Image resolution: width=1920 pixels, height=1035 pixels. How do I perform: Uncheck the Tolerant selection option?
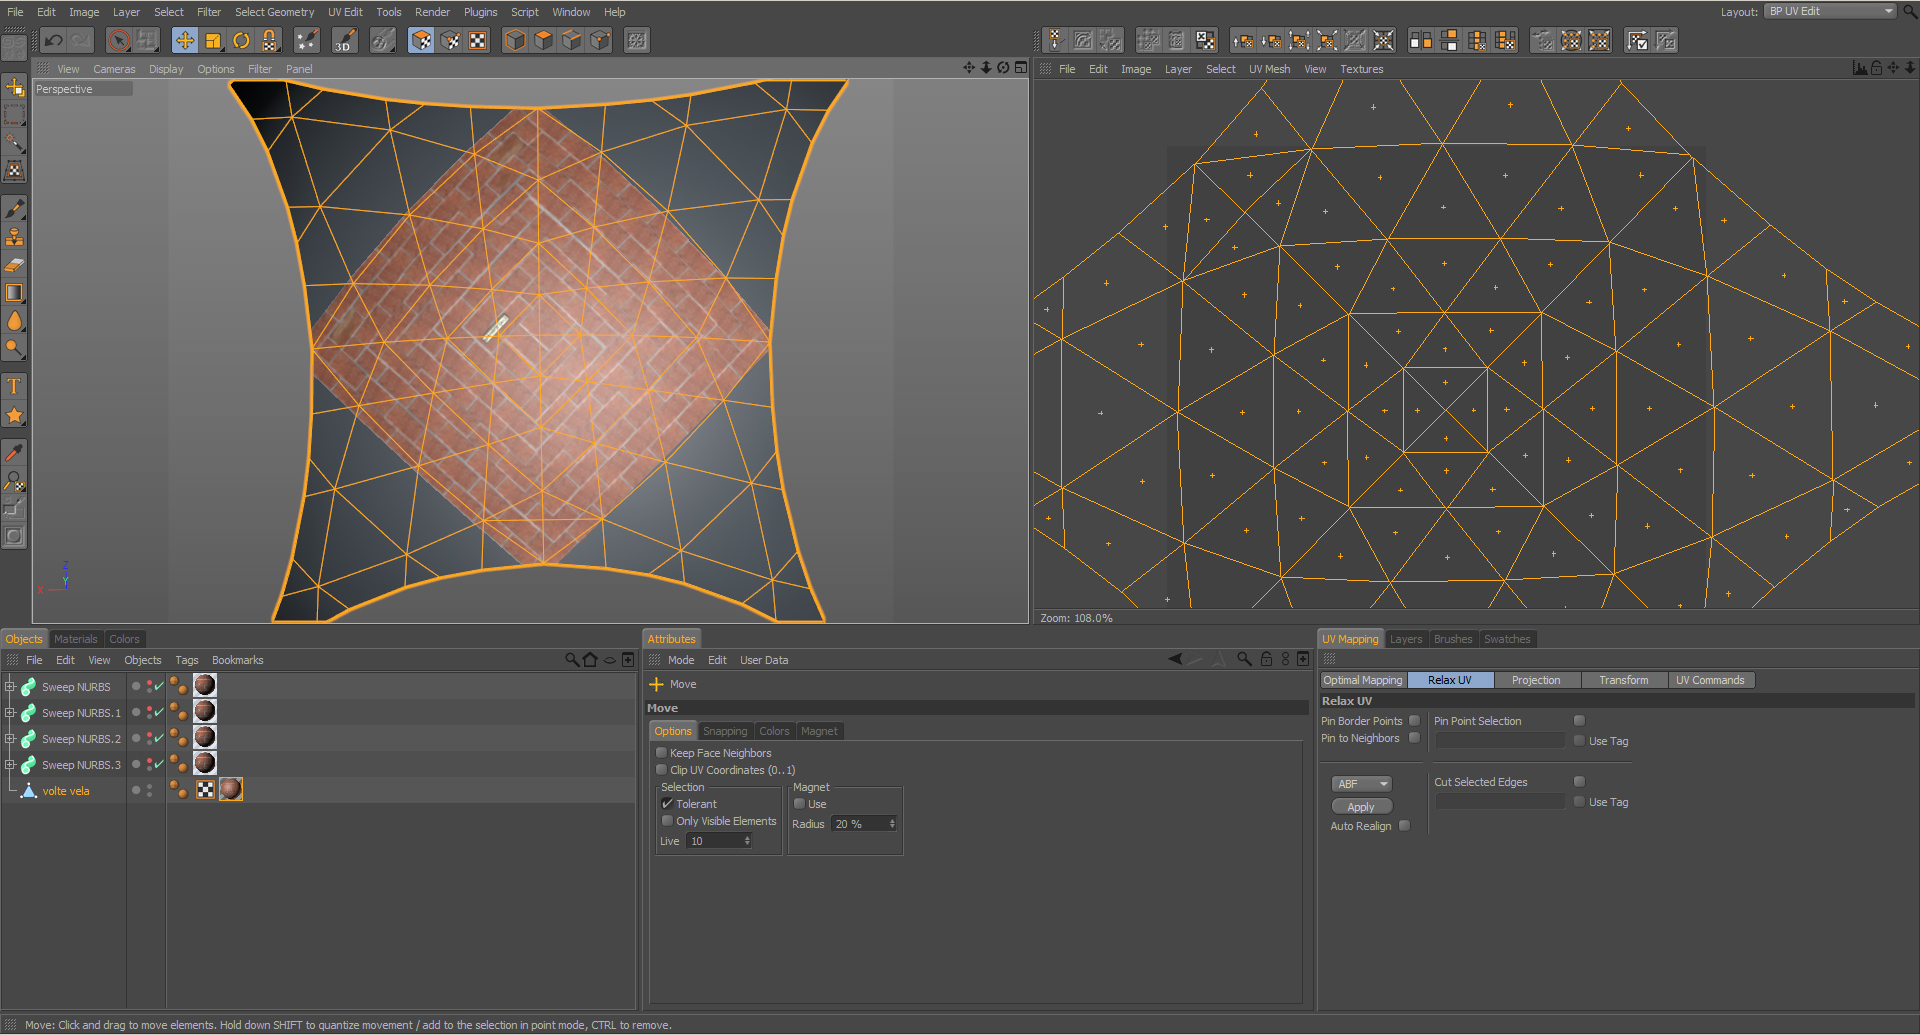tap(667, 804)
